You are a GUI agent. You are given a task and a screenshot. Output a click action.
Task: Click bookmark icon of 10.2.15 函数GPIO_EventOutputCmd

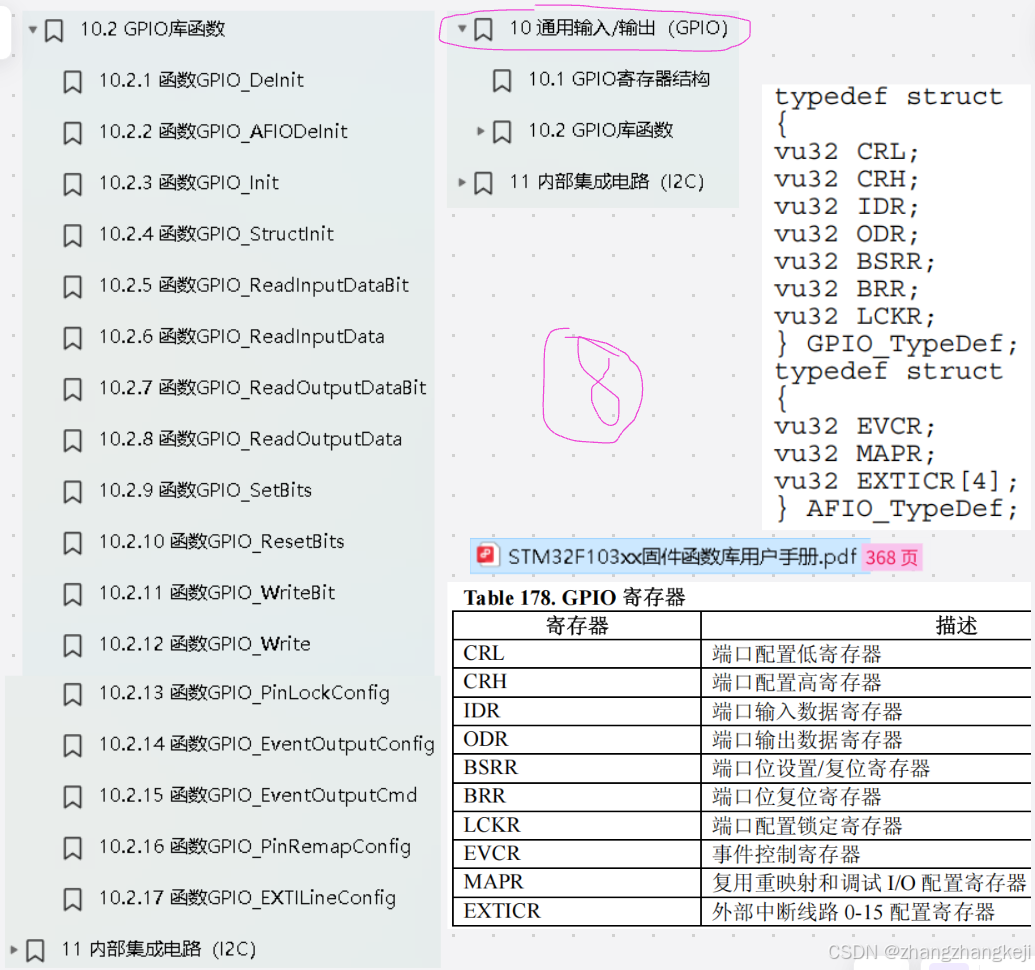(72, 796)
